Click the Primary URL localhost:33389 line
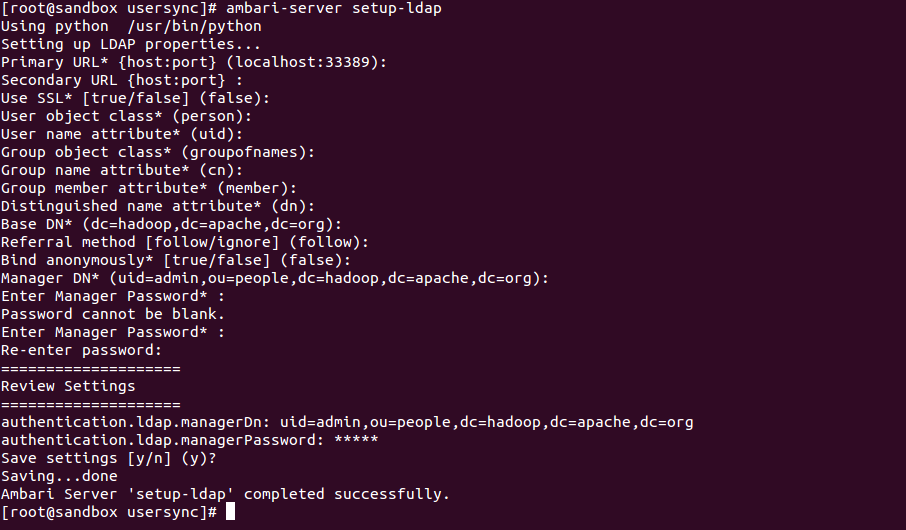 194,62
